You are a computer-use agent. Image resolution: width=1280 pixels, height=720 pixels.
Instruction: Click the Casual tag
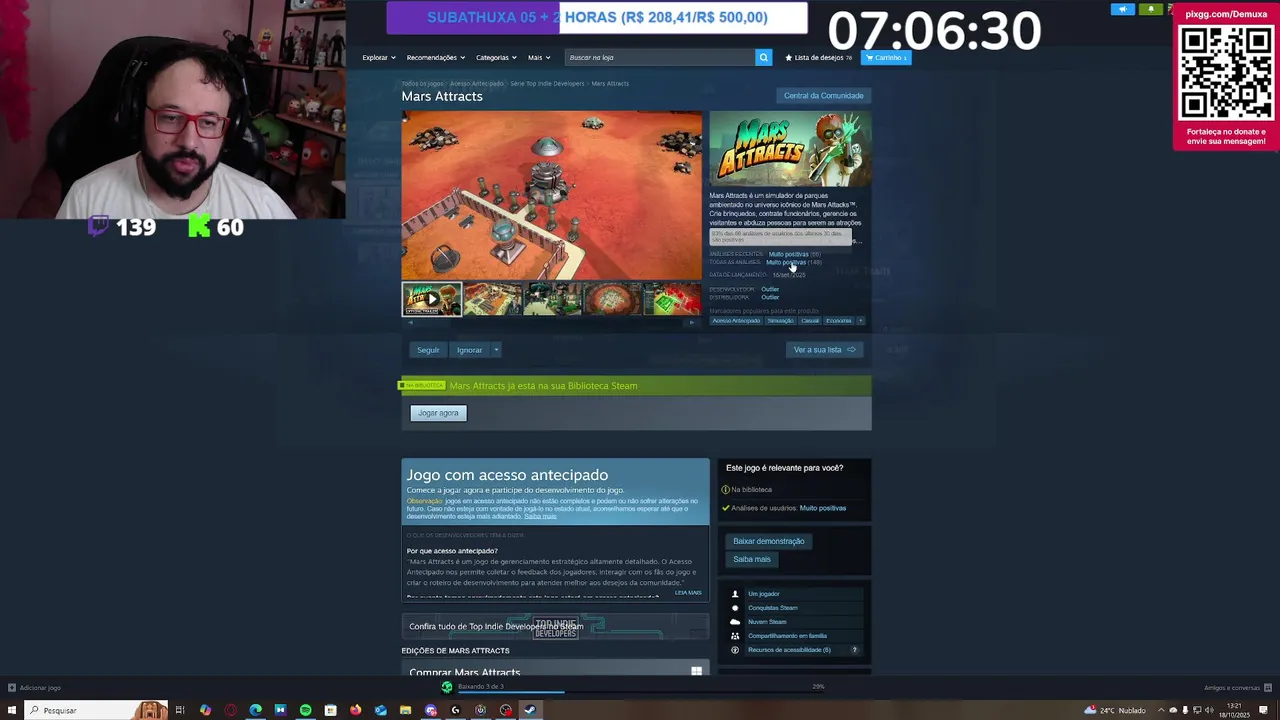point(810,320)
